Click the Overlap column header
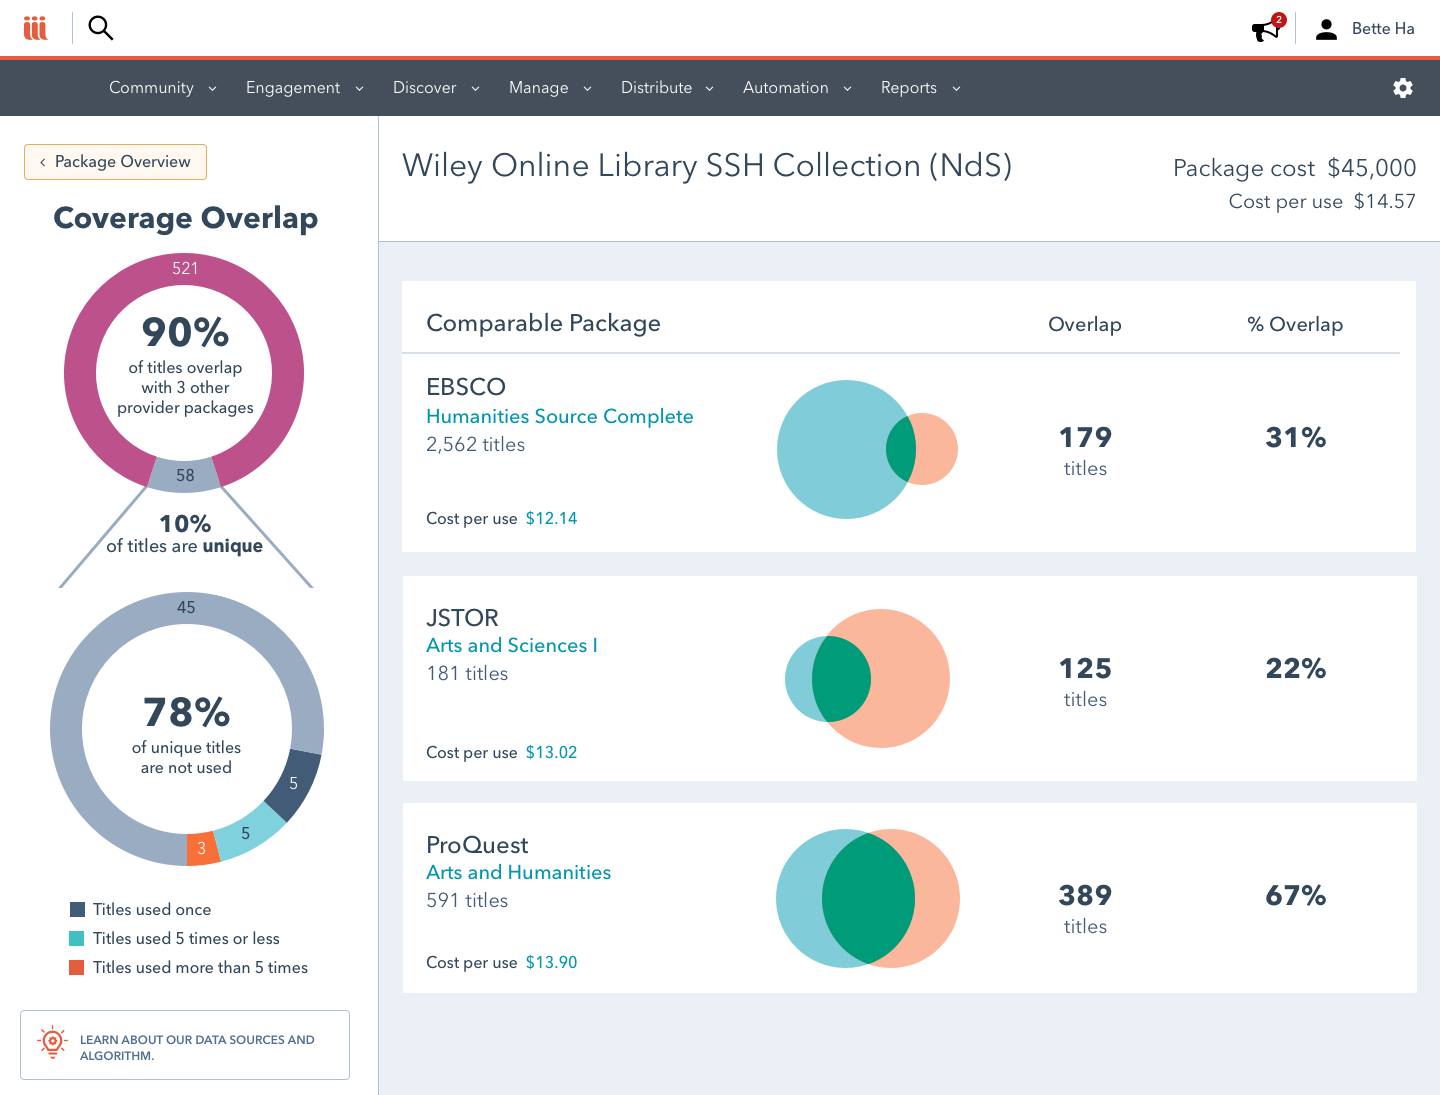This screenshot has height=1095, width=1440. (x=1085, y=324)
